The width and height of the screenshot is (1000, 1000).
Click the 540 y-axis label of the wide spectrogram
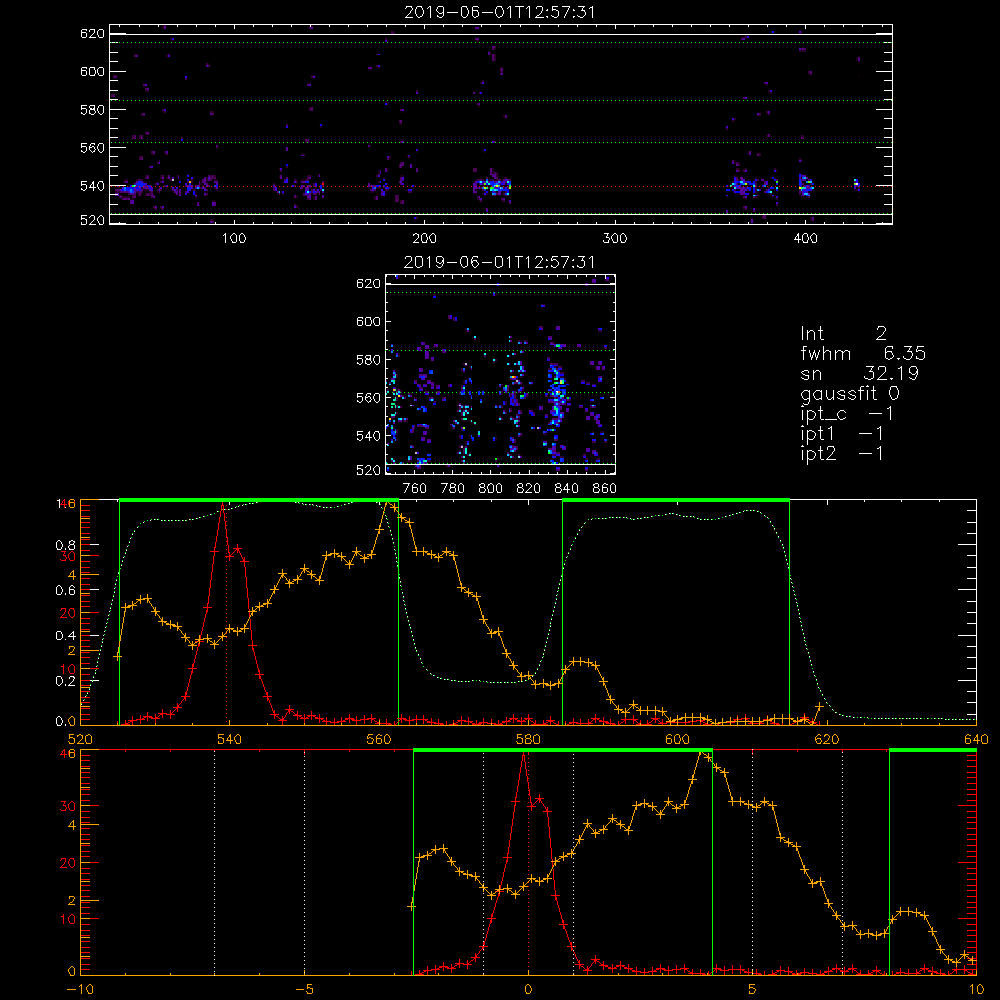[x=92, y=186]
